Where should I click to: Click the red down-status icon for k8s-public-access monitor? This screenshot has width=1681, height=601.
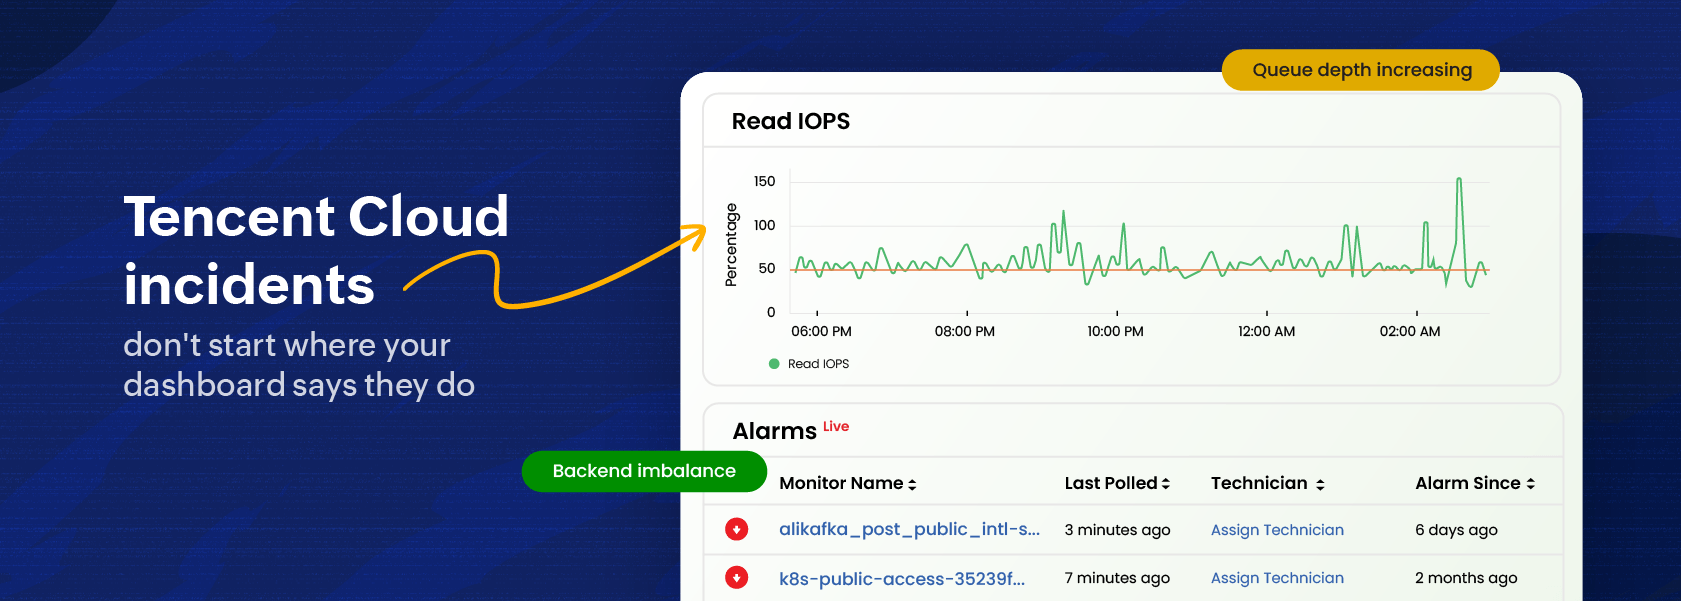737,577
